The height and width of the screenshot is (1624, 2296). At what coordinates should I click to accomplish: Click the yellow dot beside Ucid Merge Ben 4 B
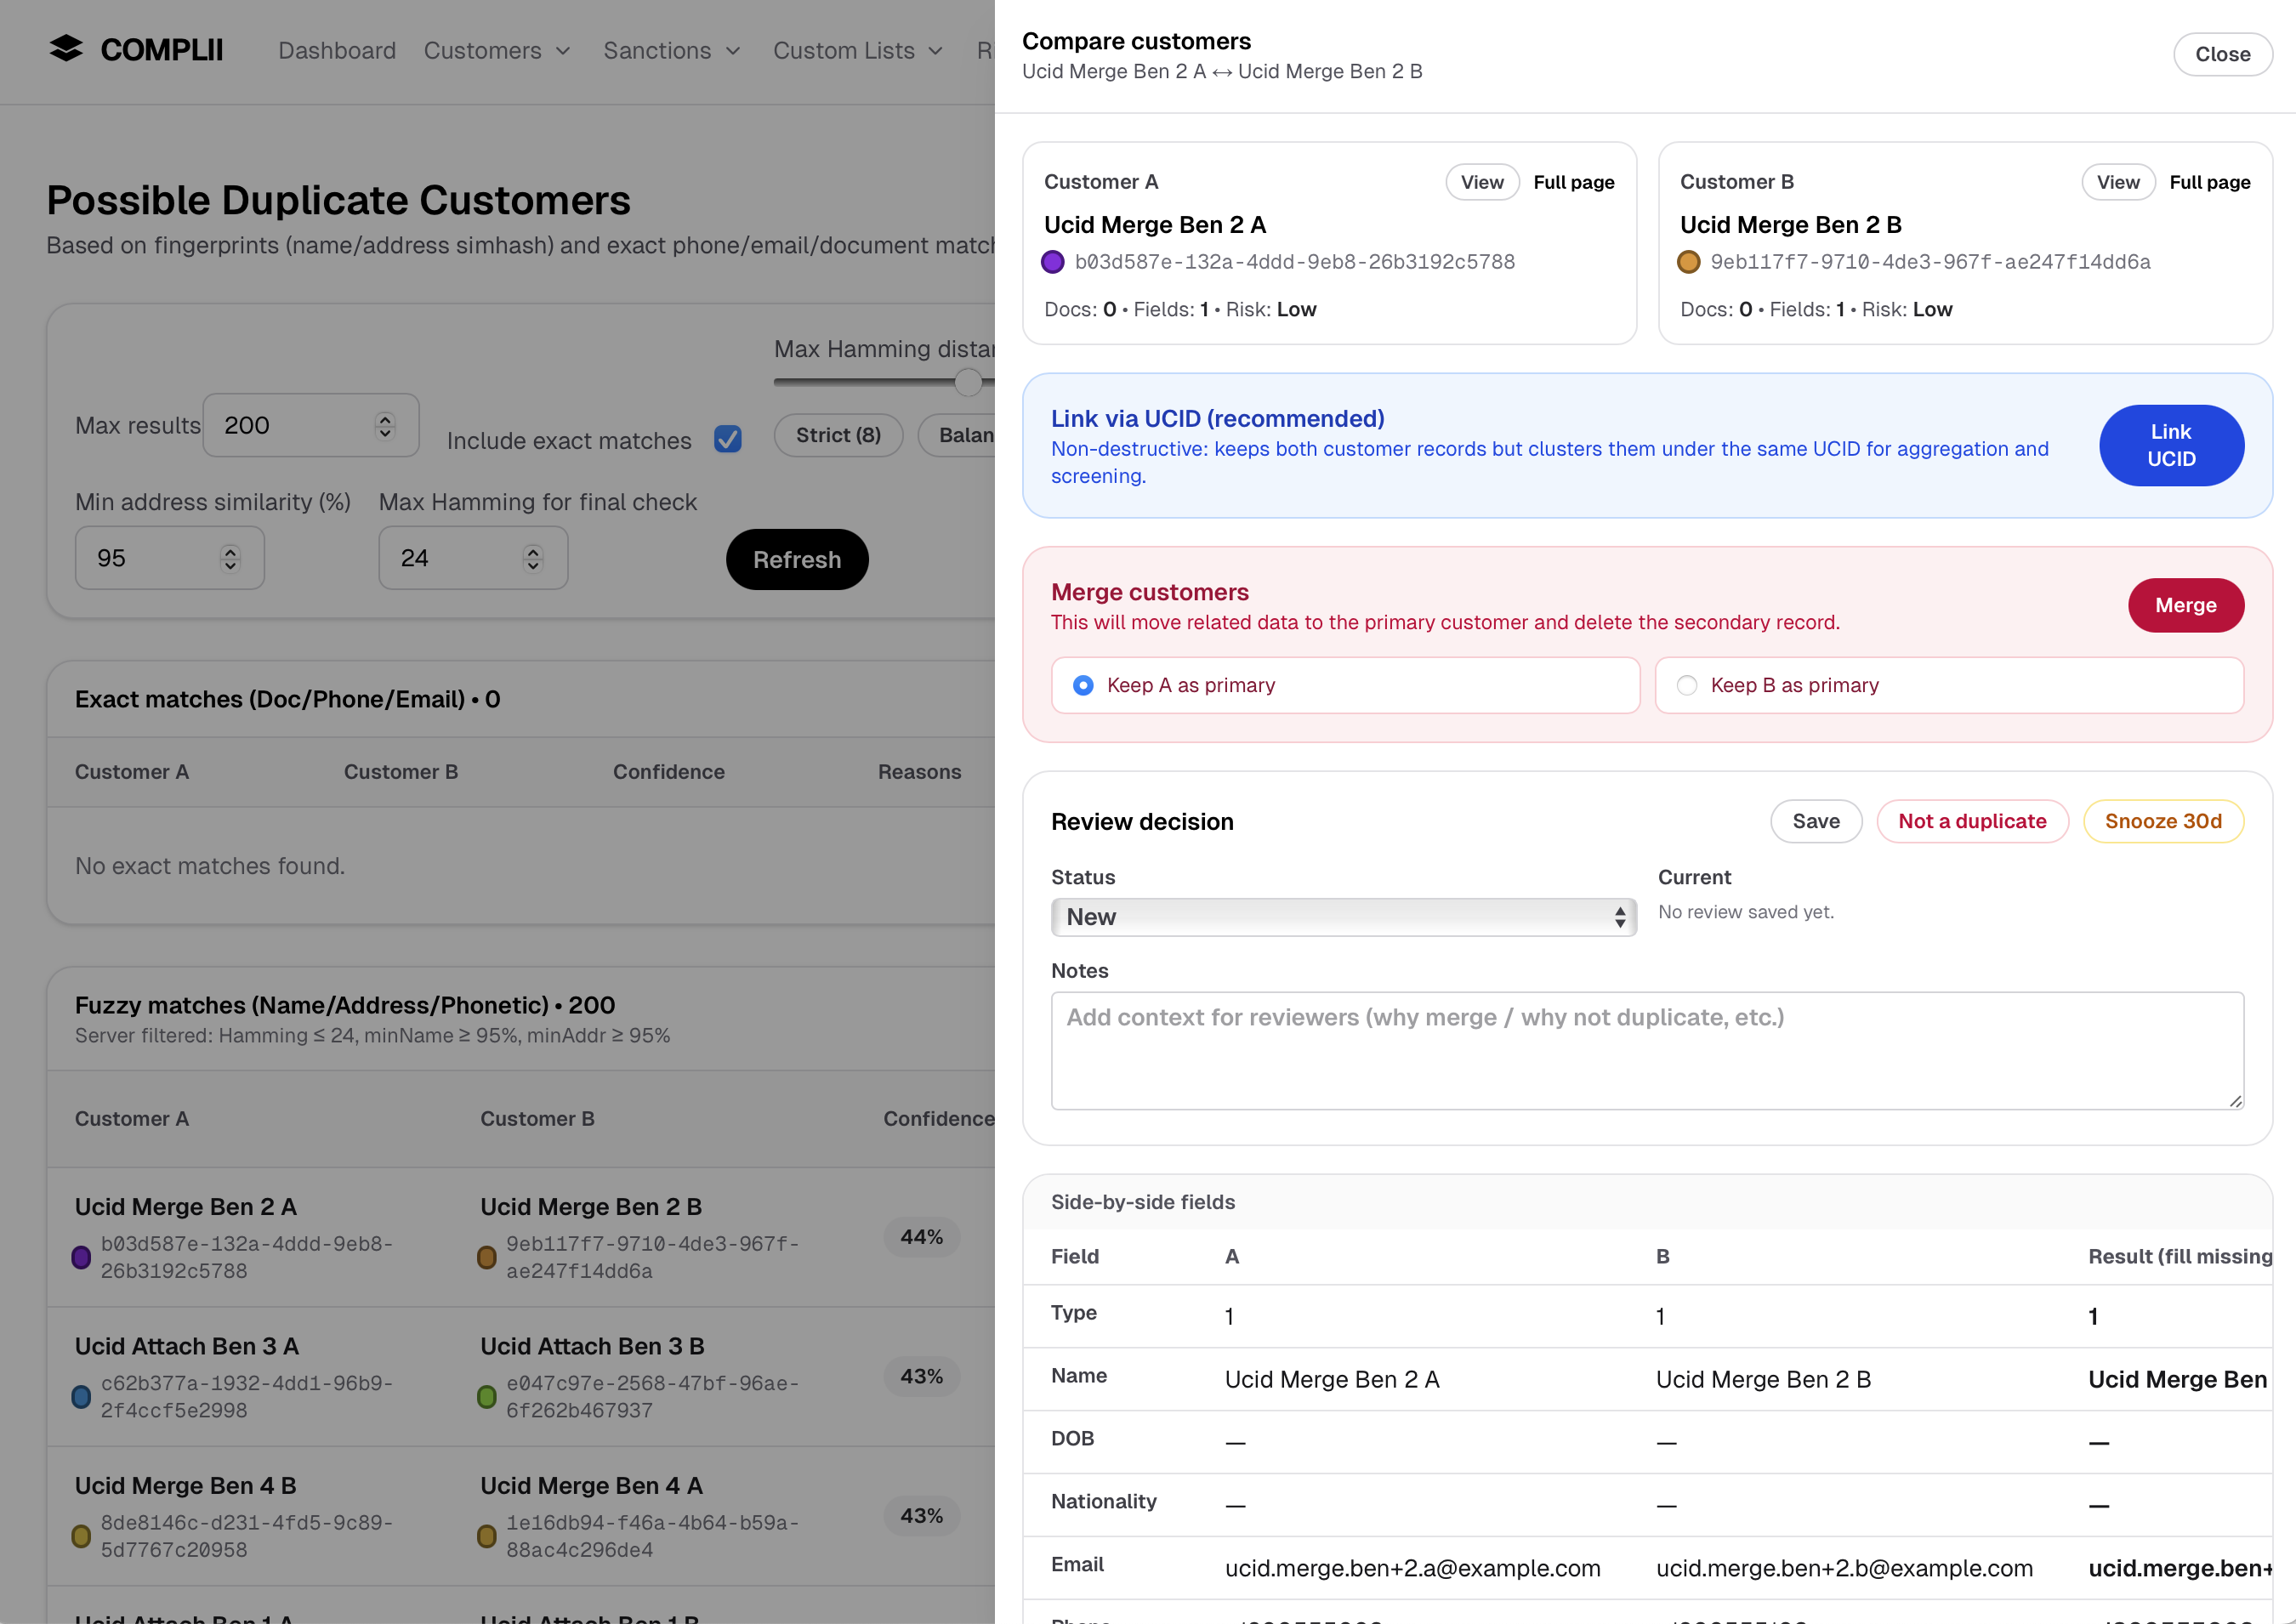(82, 1536)
